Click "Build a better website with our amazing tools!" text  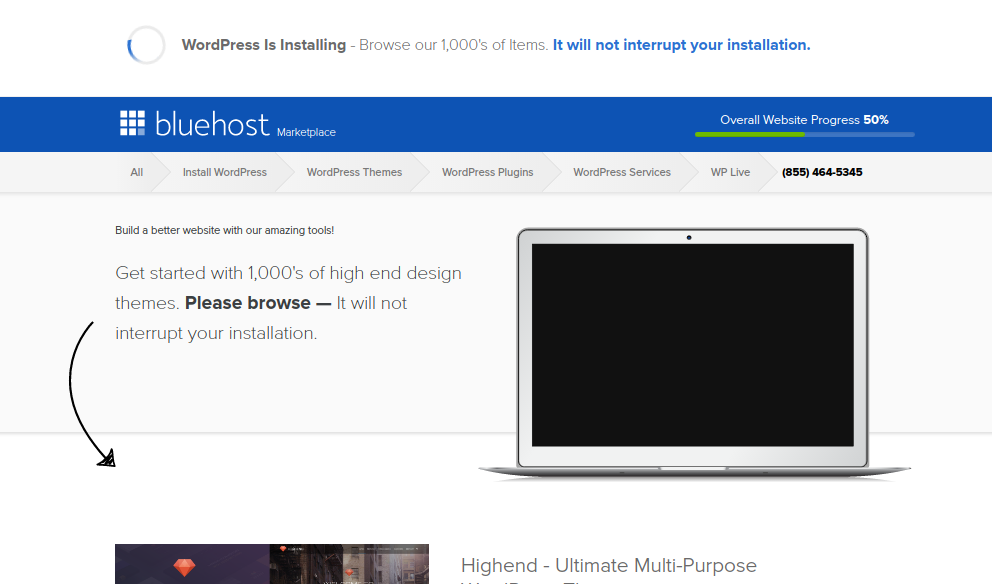(x=225, y=230)
